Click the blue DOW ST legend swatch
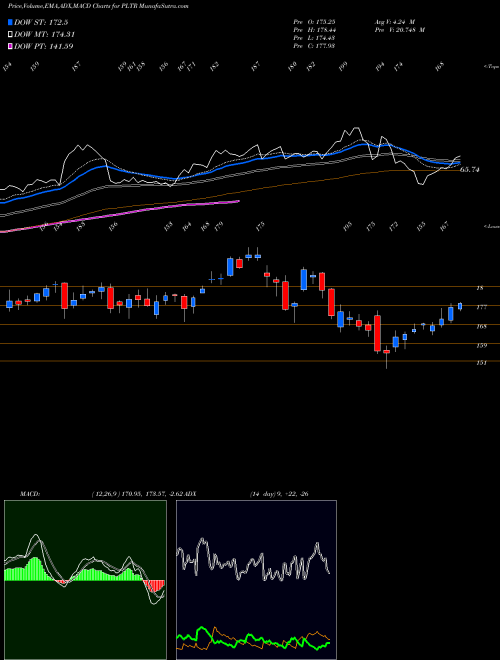Screen dimensions: 500x660 (x=11, y=22)
